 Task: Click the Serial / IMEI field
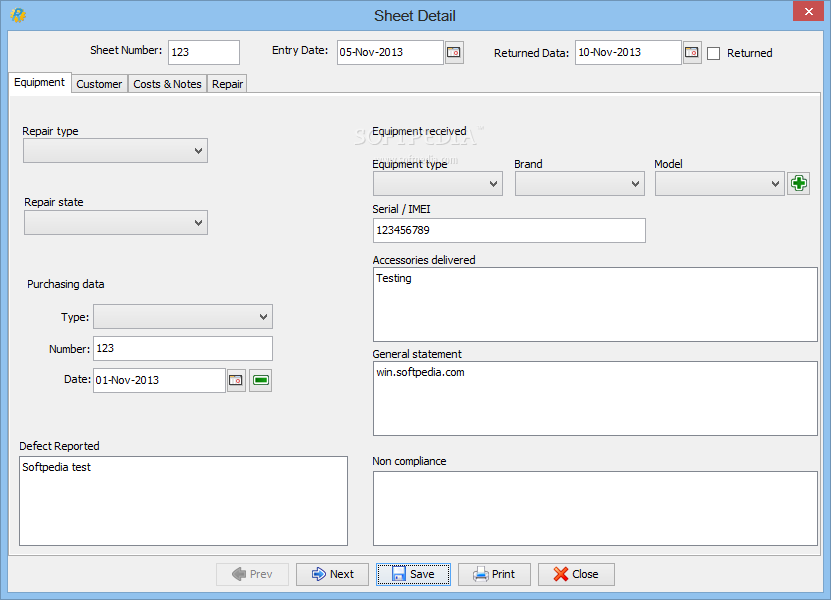pyautogui.click(x=509, y=231)
